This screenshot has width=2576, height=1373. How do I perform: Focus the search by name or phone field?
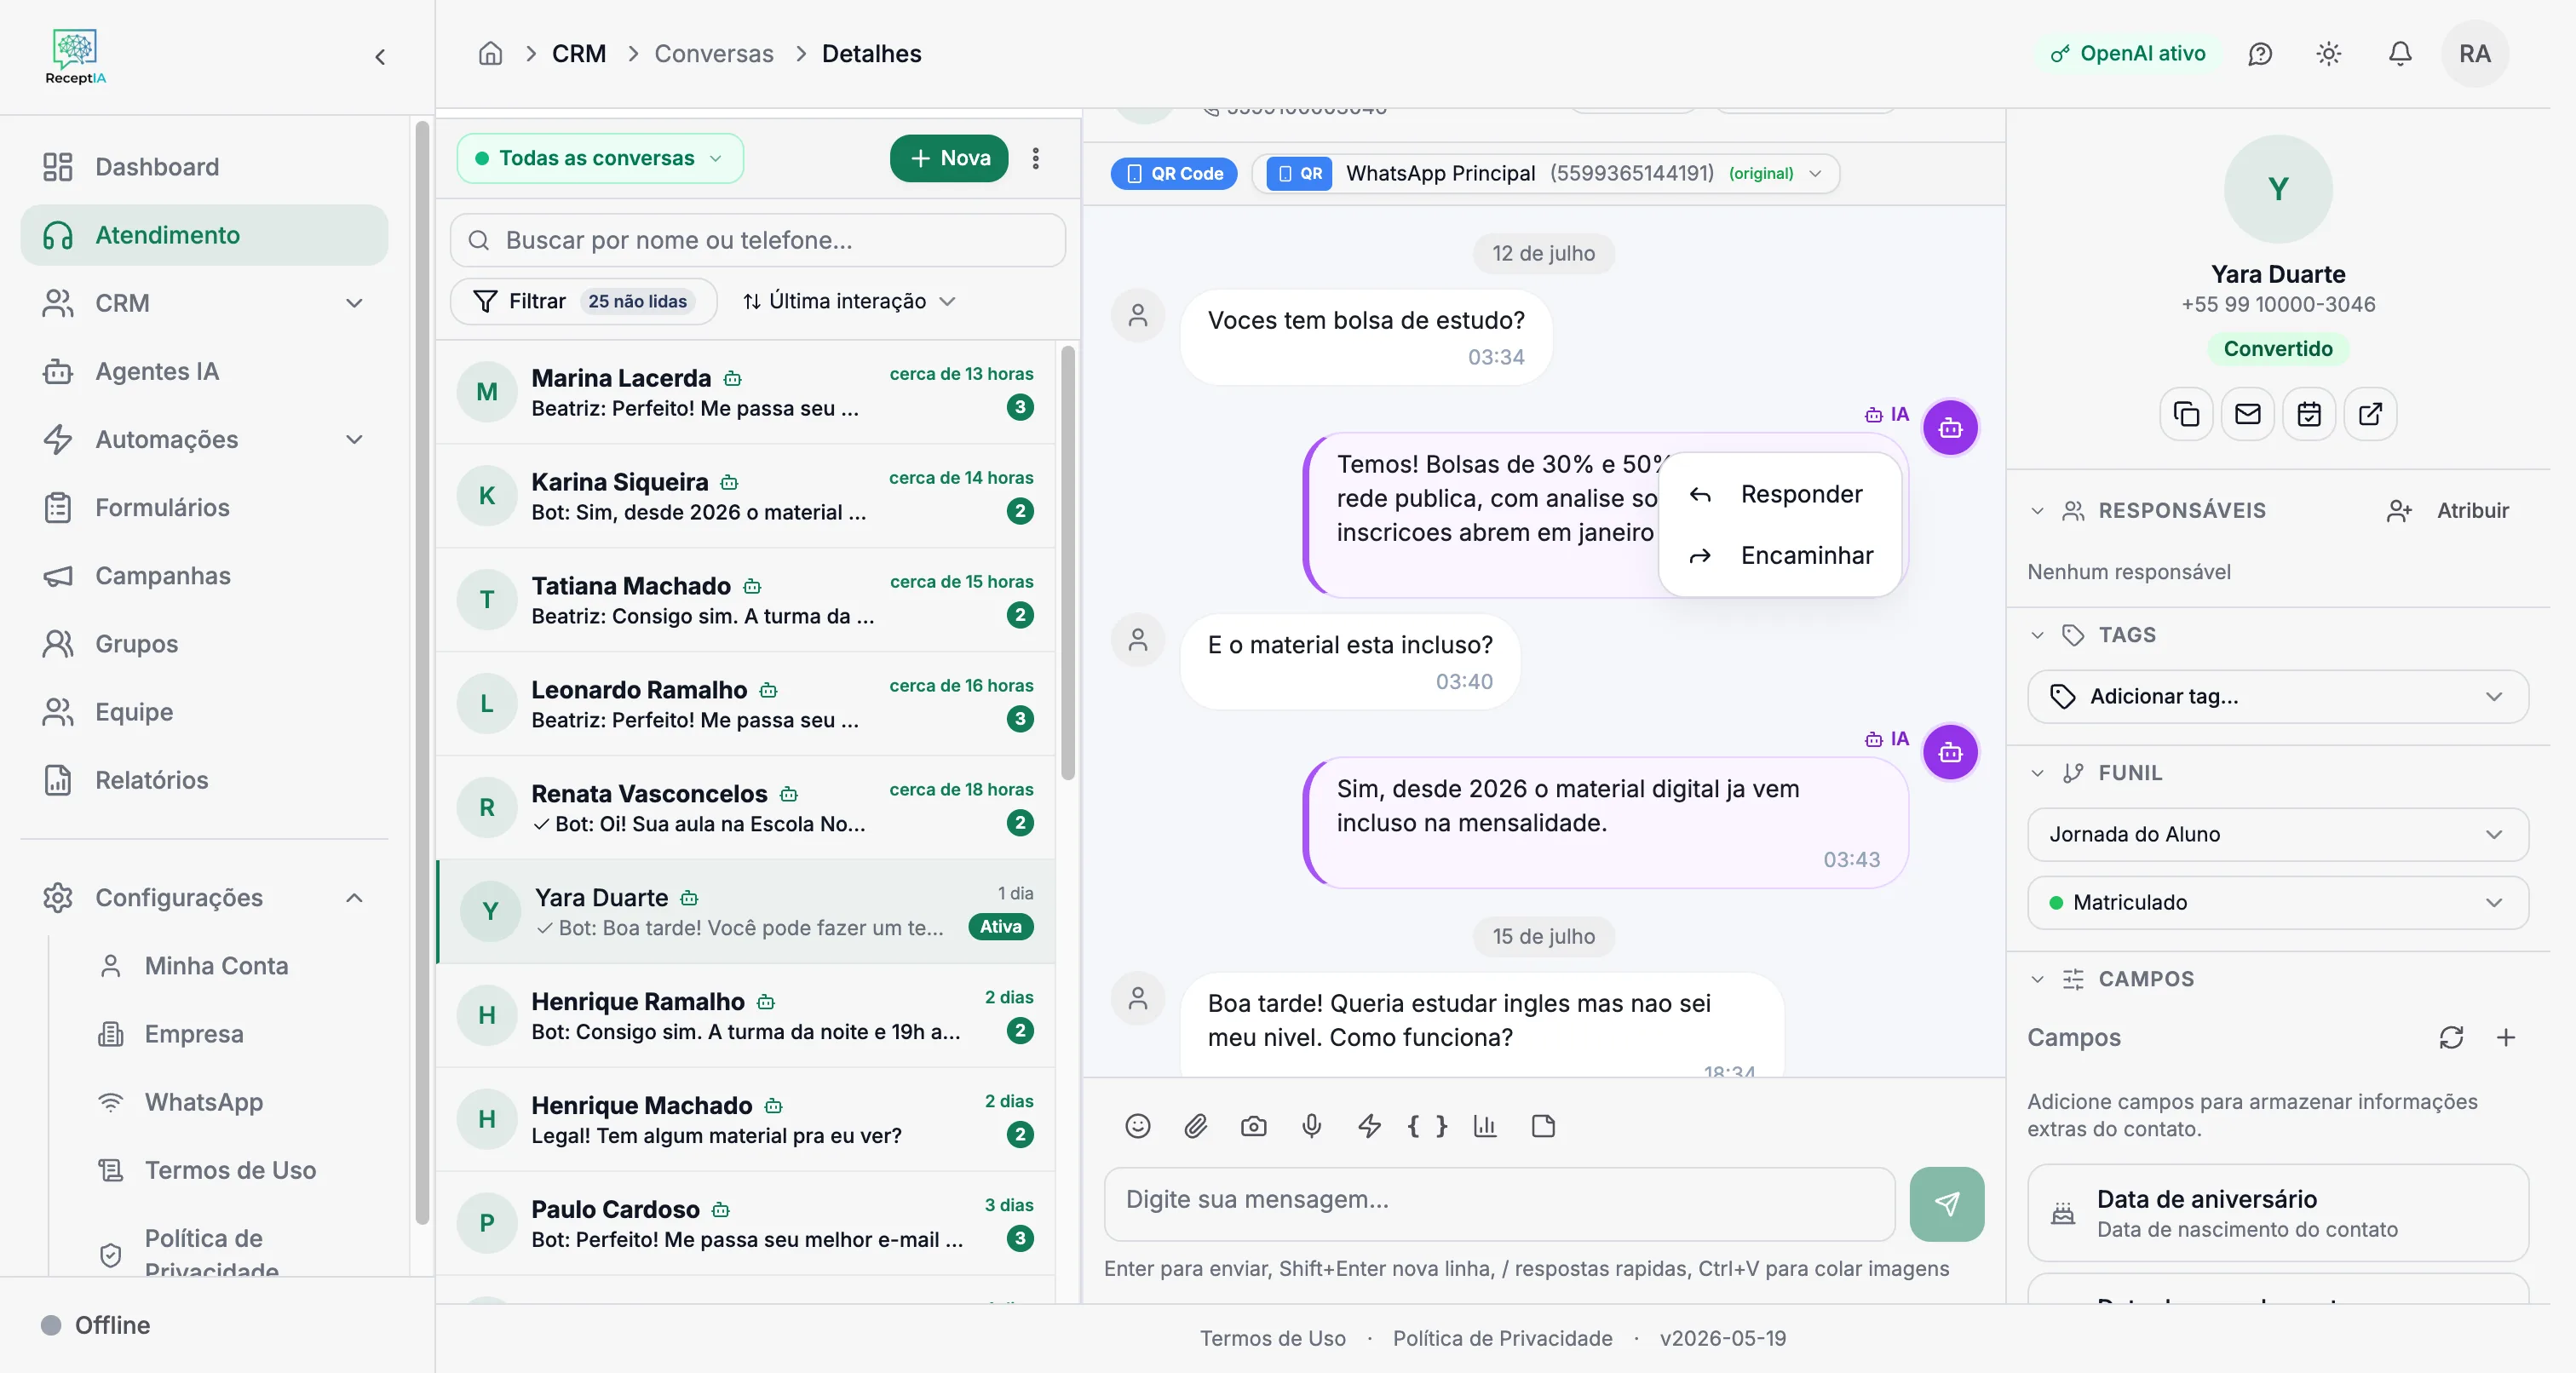[x=758, y=240]
